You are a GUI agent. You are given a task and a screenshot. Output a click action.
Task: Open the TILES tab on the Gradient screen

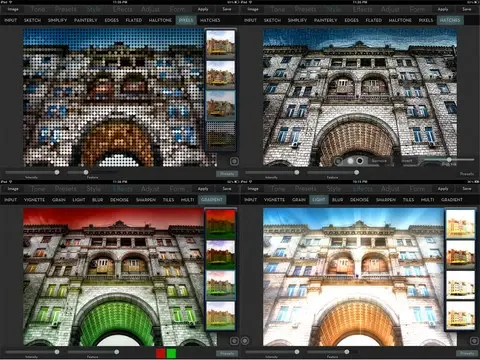(168, 200)
